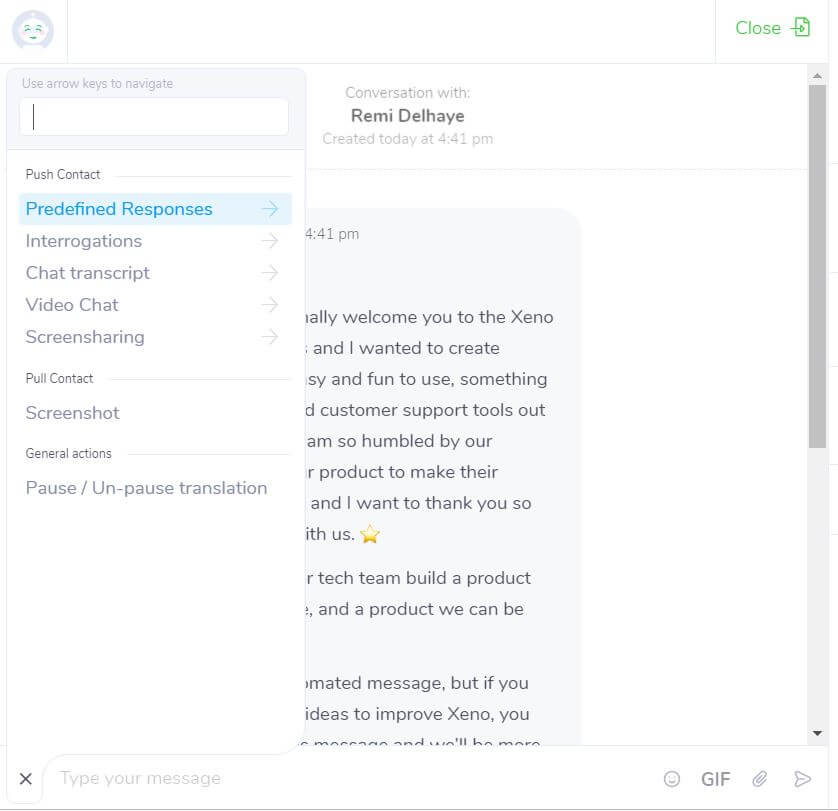
Task: Choose the Video Chat menu entry
Action: coord(72,305)
